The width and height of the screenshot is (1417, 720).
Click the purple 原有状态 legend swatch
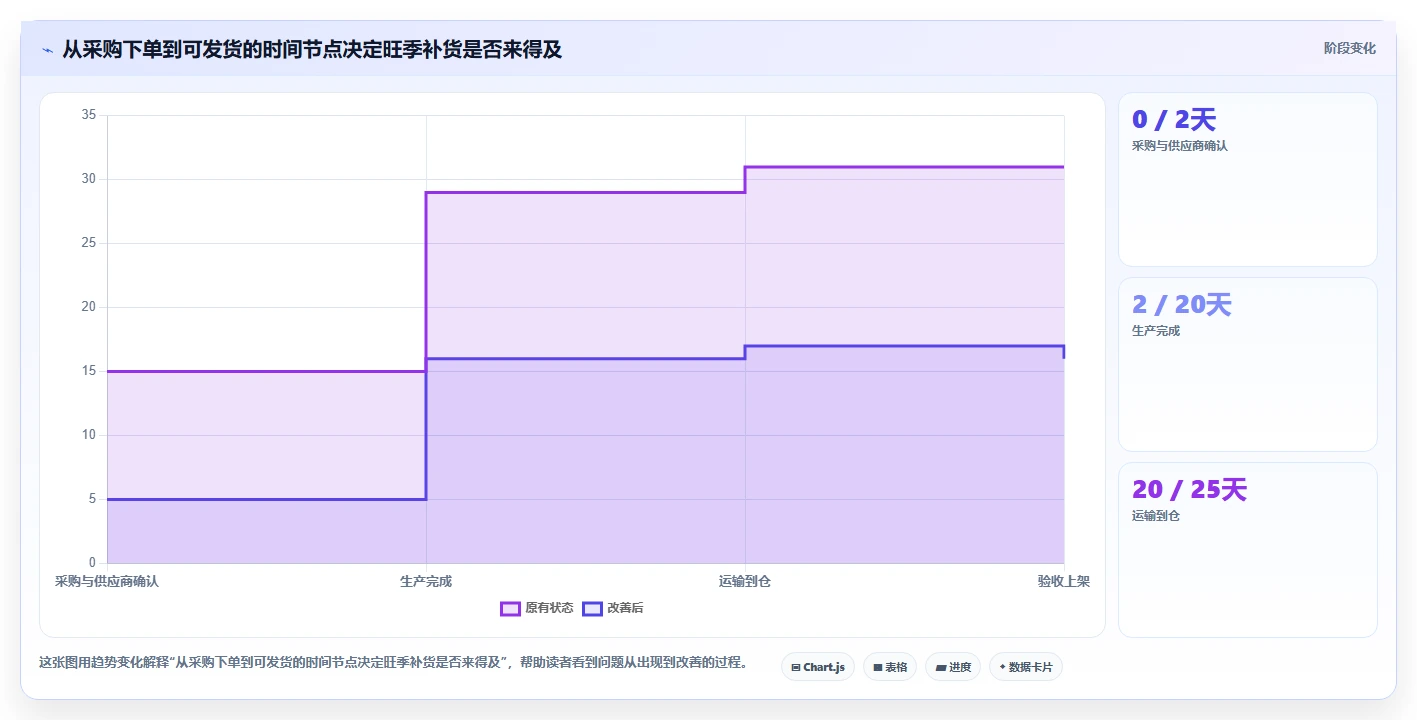(510, 608)
